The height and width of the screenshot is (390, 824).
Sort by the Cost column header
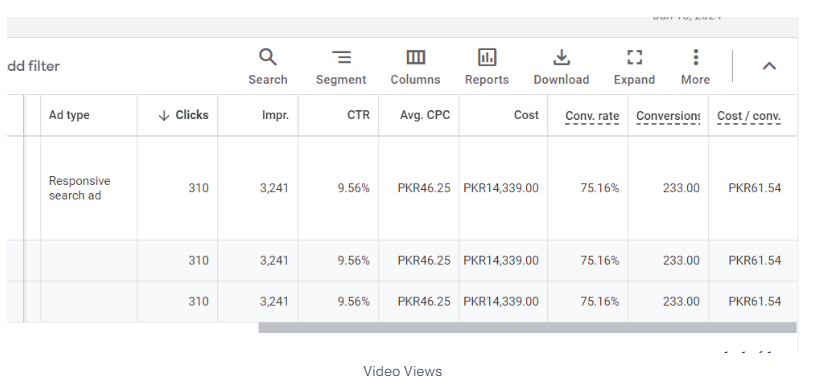tap(526, 115)
